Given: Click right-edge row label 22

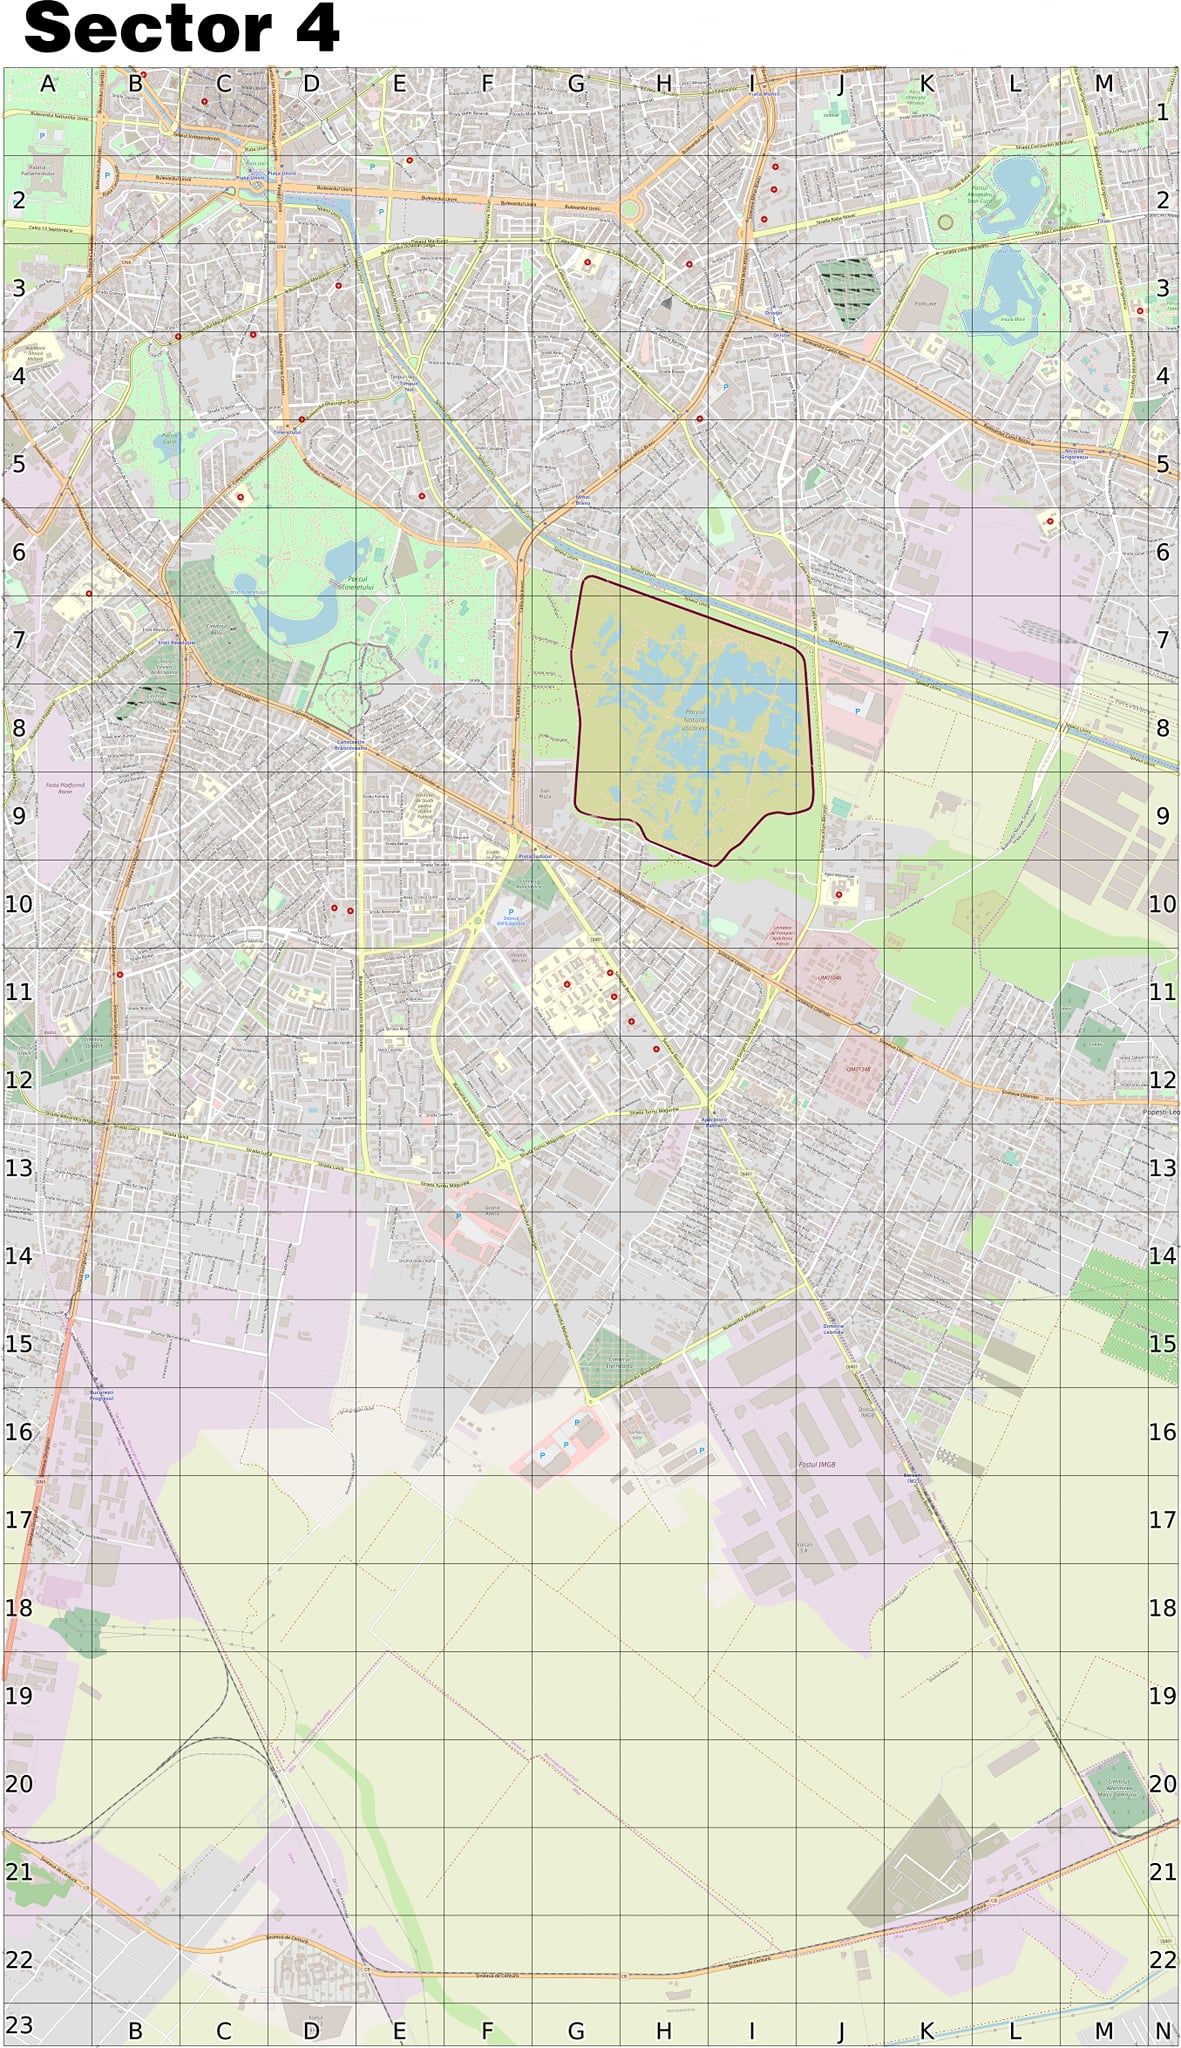Looking at the screenshot, I should [x=1162, y=1960].
